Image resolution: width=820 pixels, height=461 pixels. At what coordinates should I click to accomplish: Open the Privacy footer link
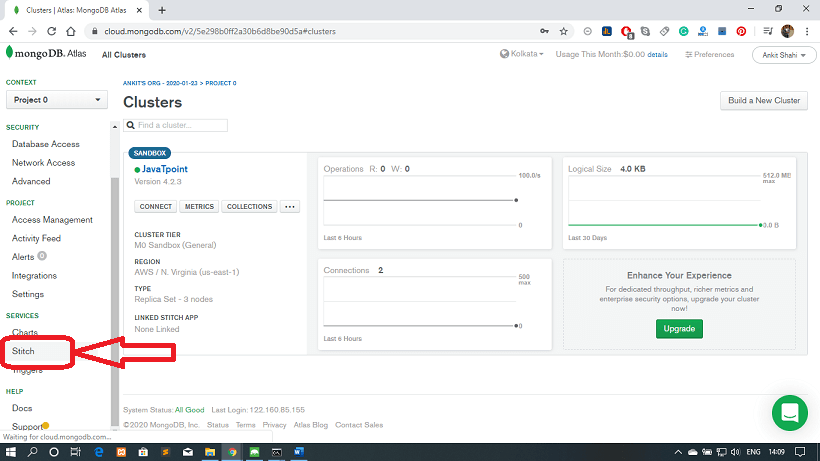pyautogui.click(x=274, y=425)
